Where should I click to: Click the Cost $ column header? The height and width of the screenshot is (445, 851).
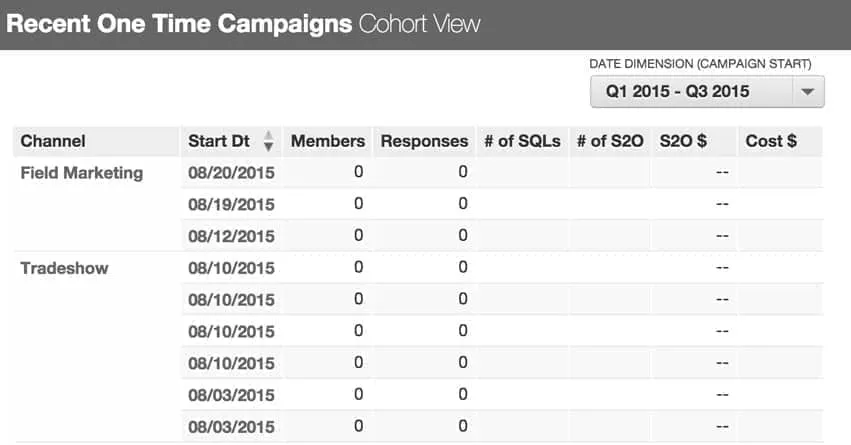point(771,141)
